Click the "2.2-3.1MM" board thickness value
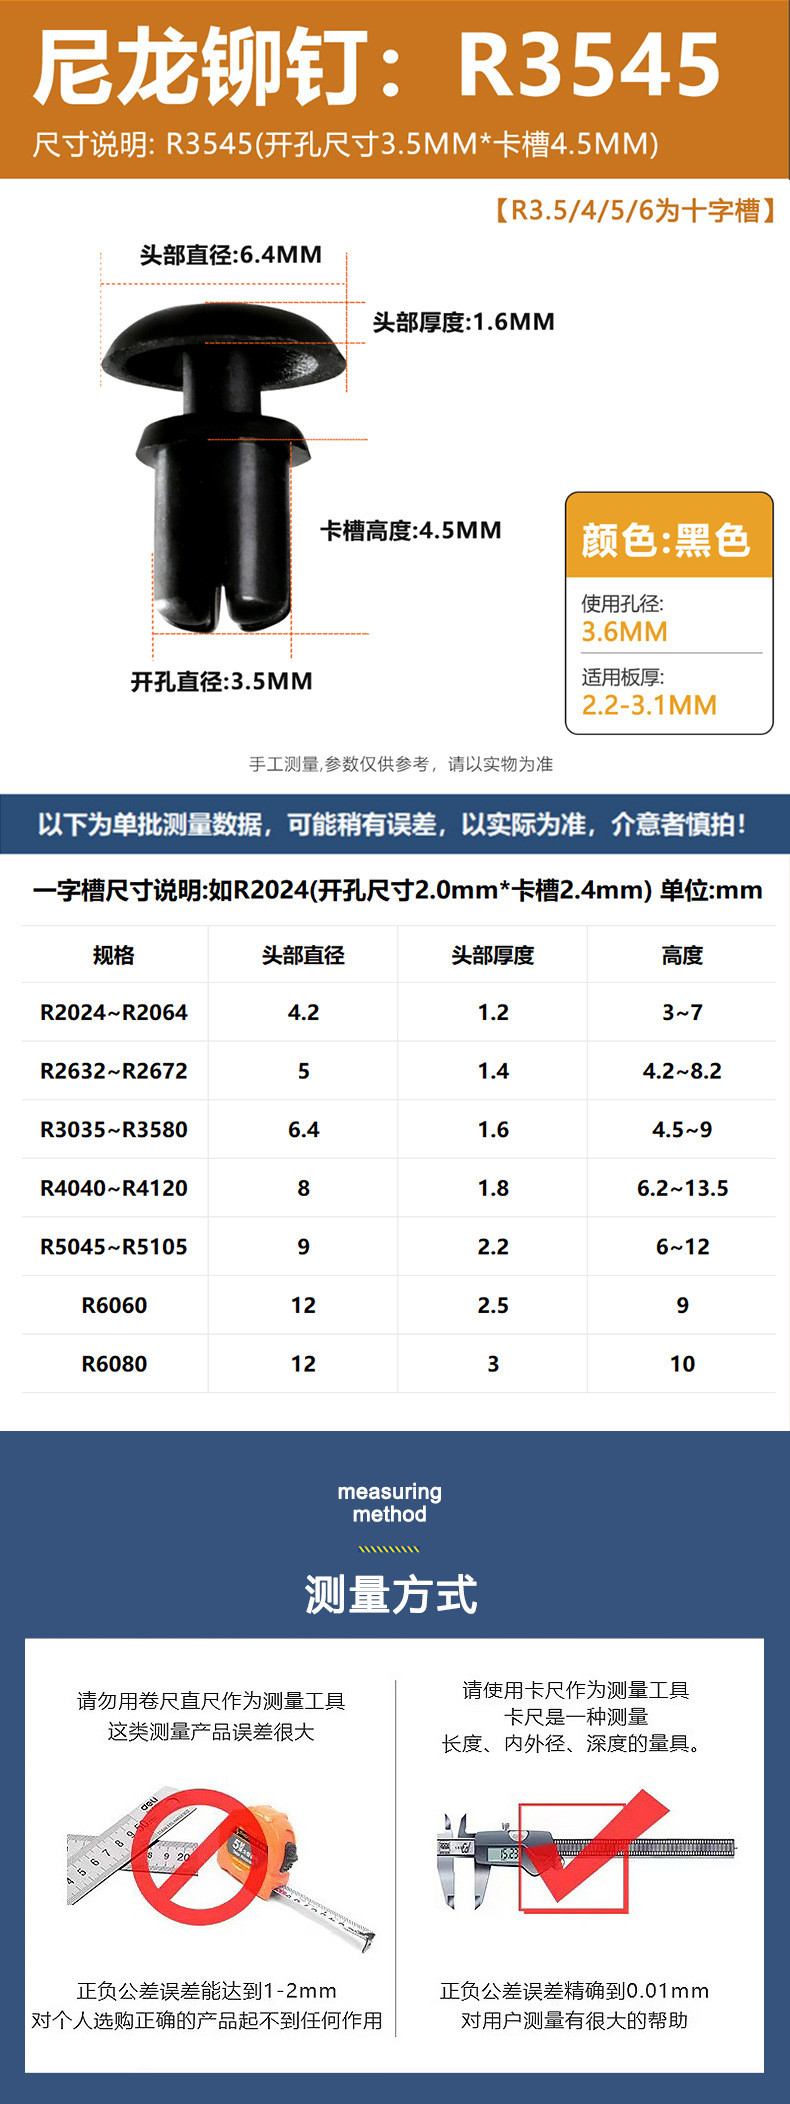 click(650, 705)
